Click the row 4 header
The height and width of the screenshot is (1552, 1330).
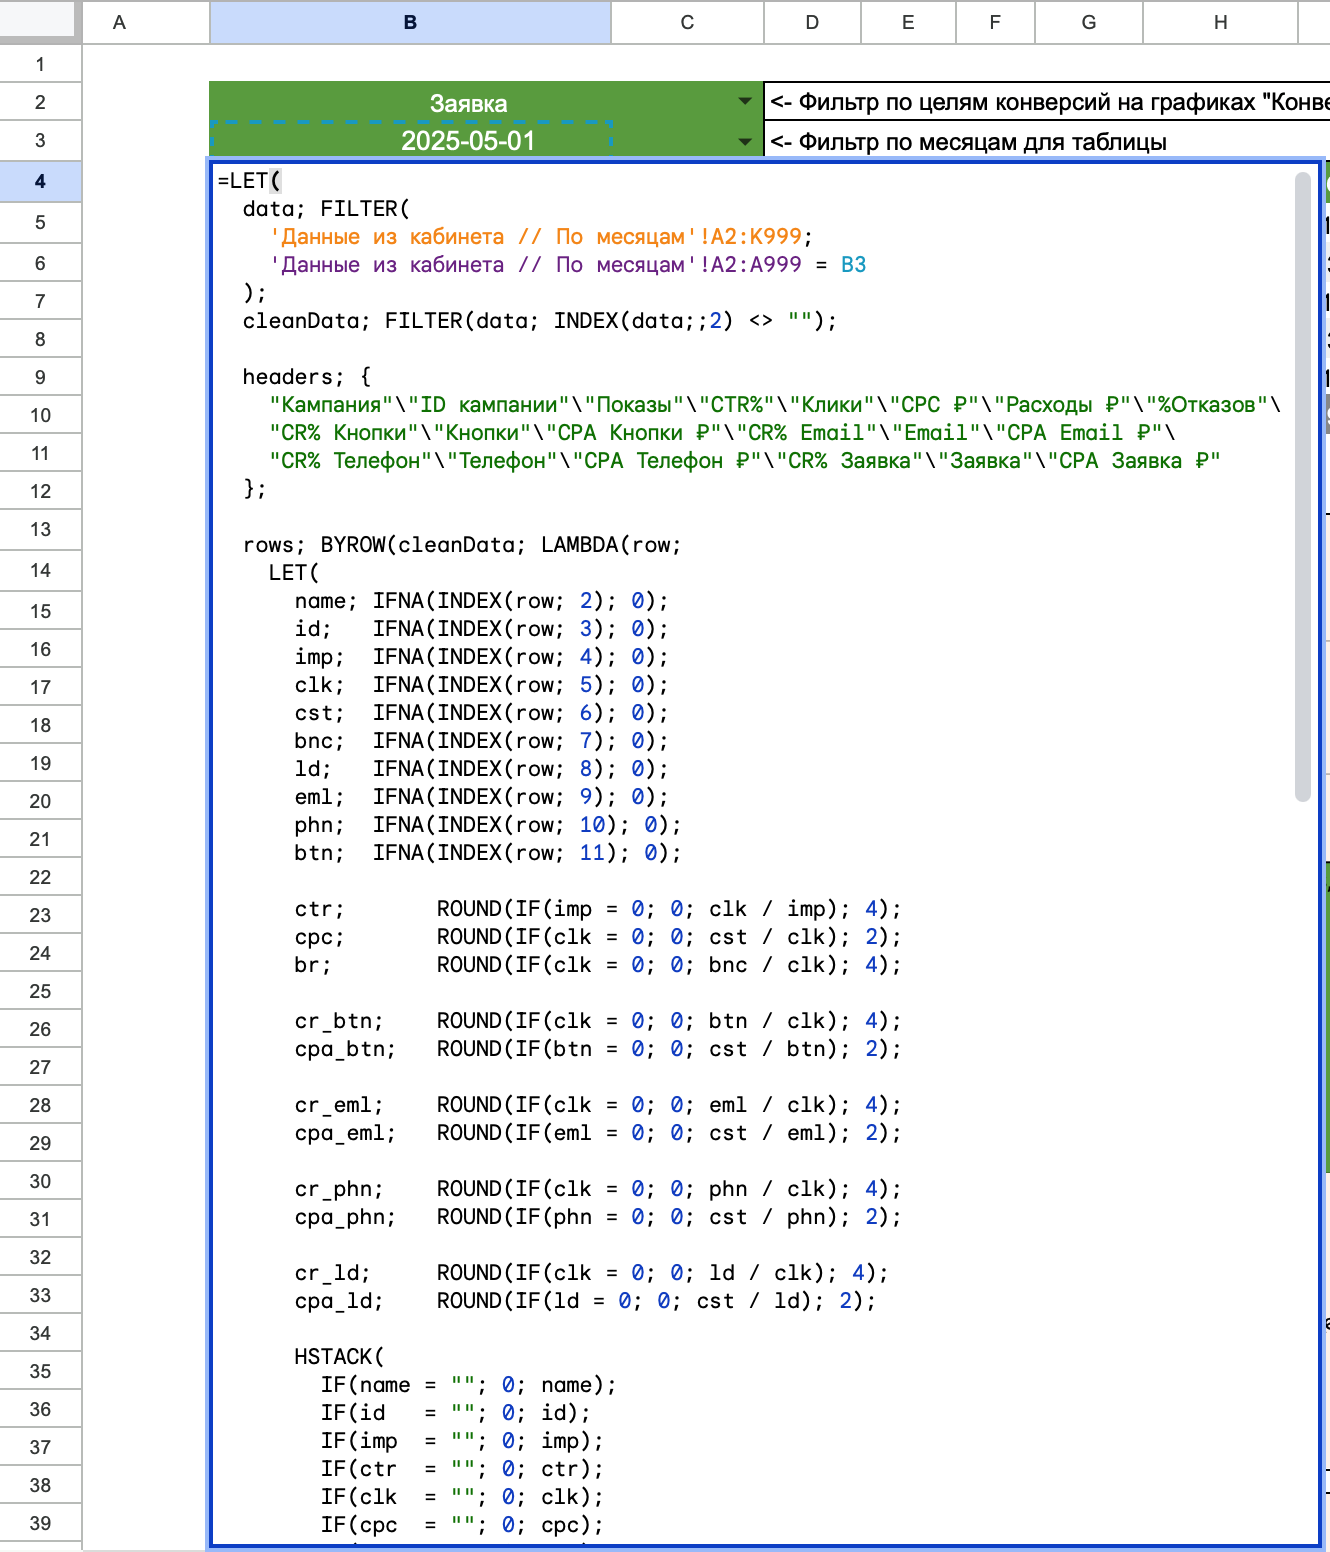[40, 182]
